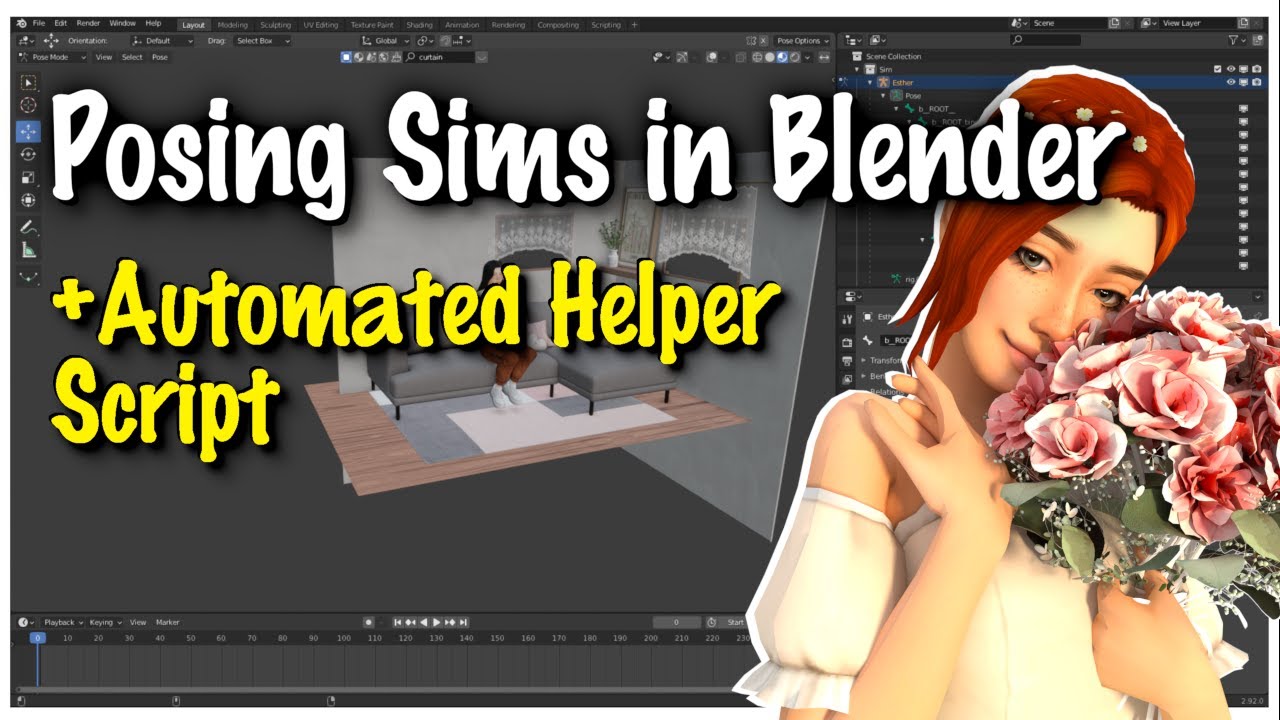Open the Marker menu in timeline
This screenshot has width=1280, height=720.
coord(167,622)
